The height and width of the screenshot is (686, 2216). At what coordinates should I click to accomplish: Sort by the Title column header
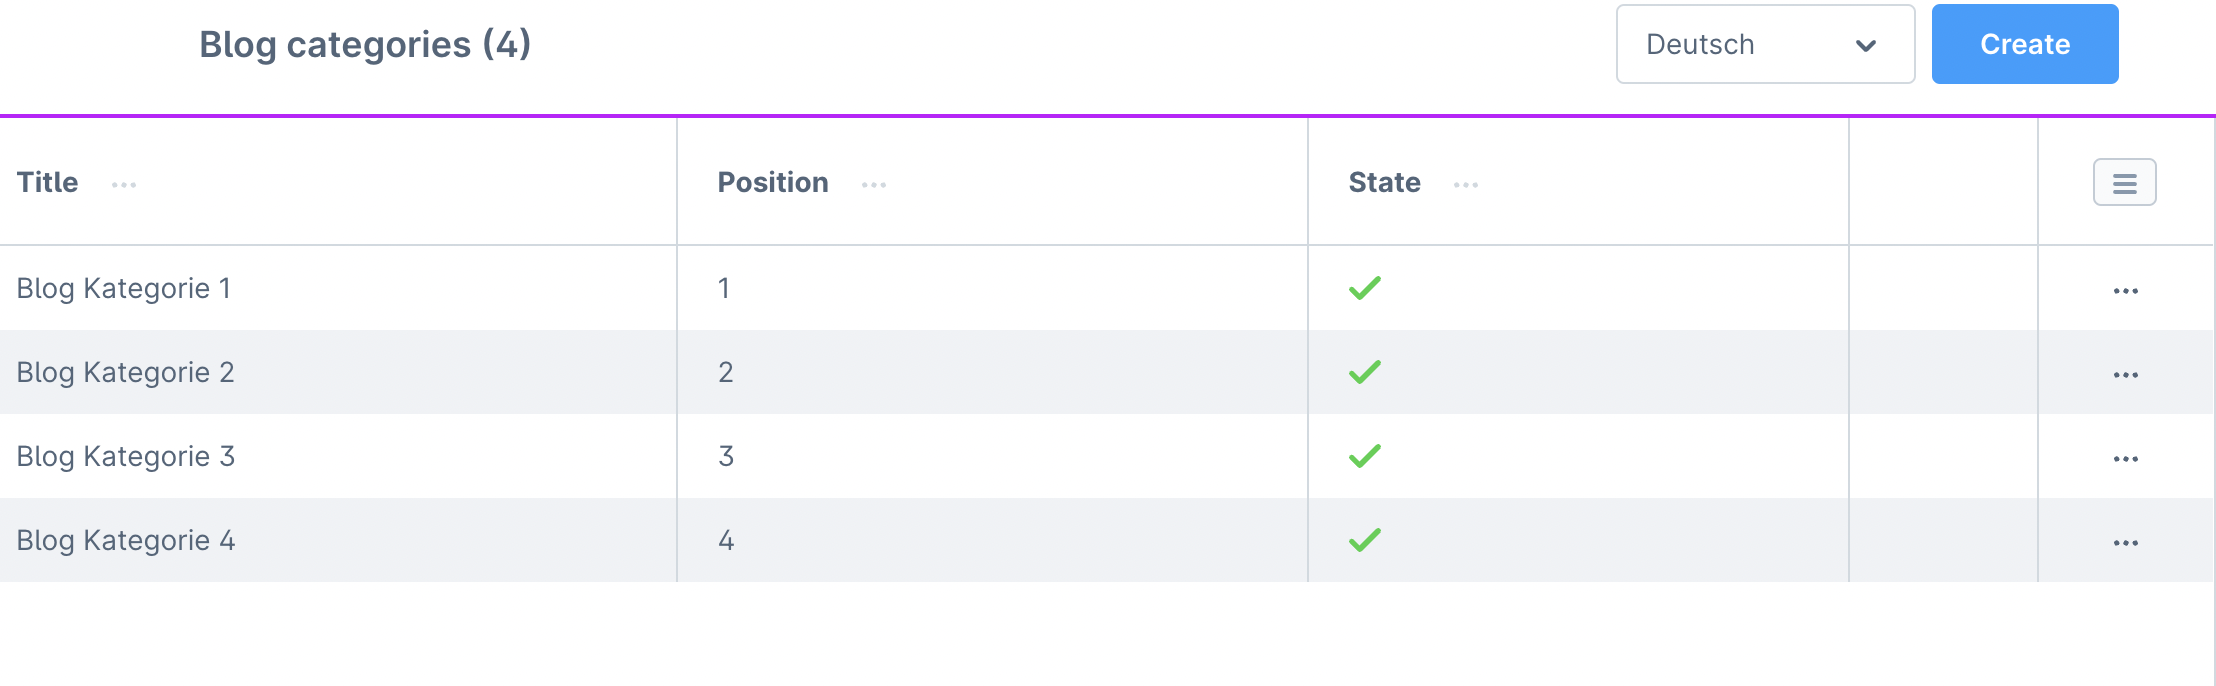48,183
